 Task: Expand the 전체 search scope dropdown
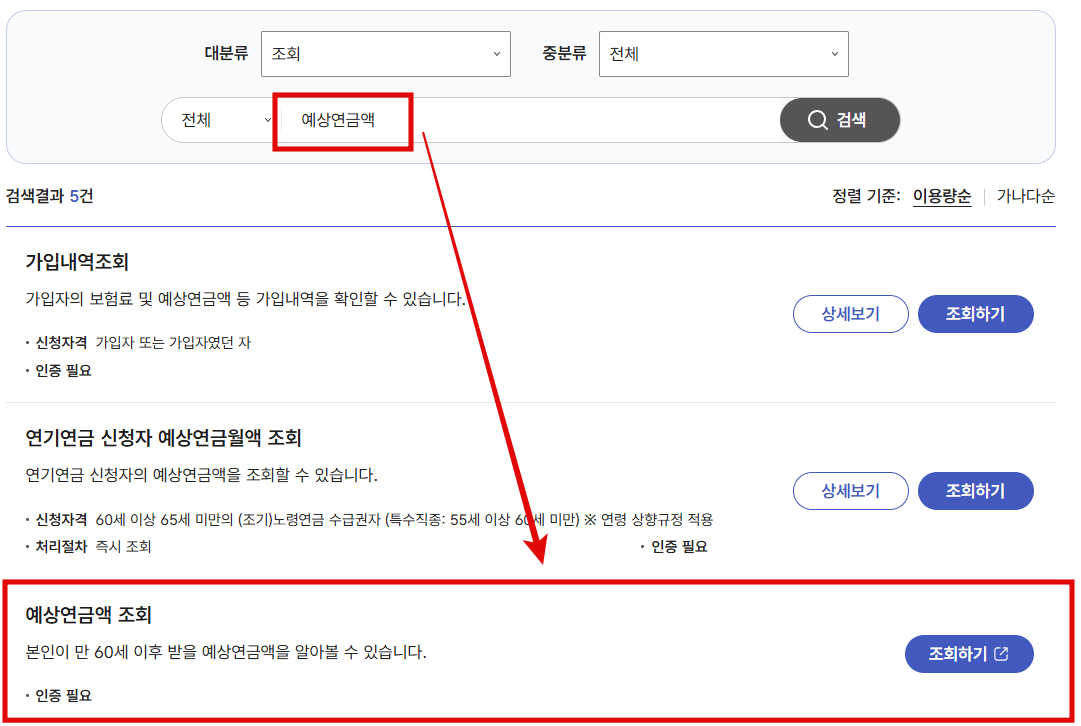pos(217,119)
